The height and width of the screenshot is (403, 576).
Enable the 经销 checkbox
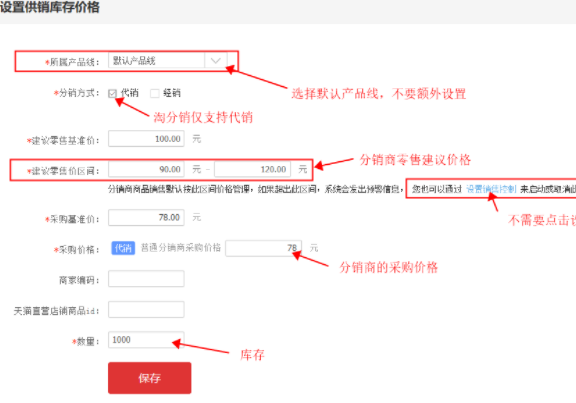pyautogui.click(x=155, y=93)
